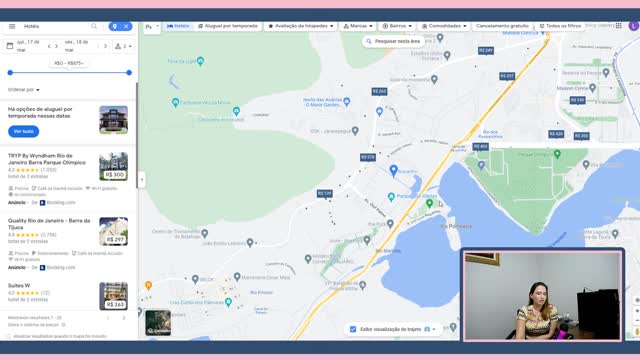Open the Comodidades filter dropdown

(x=444, y=26)
